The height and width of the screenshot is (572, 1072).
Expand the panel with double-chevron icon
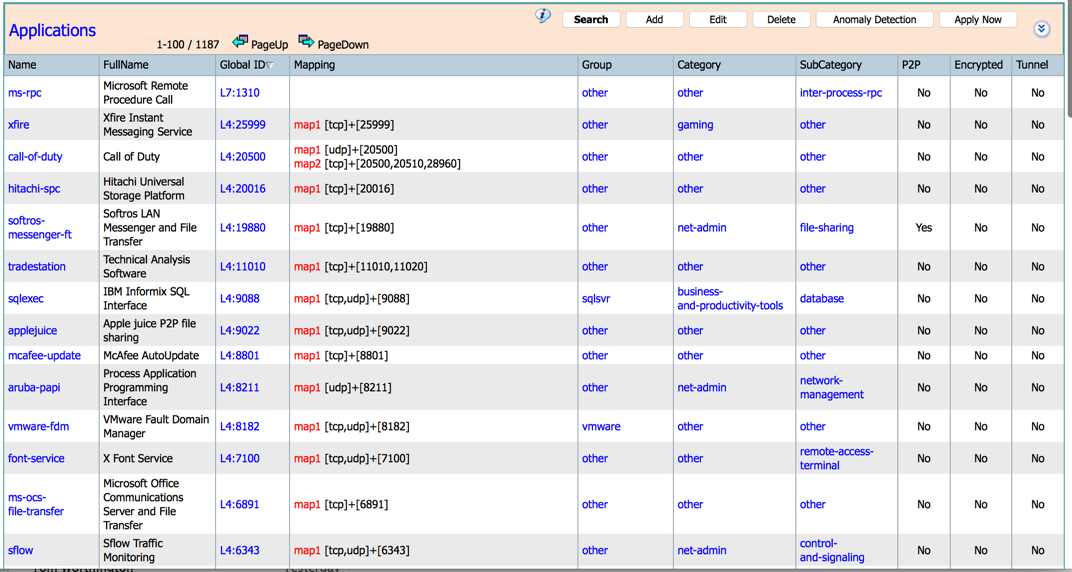pyautogui.click(x=1041, y=29)
